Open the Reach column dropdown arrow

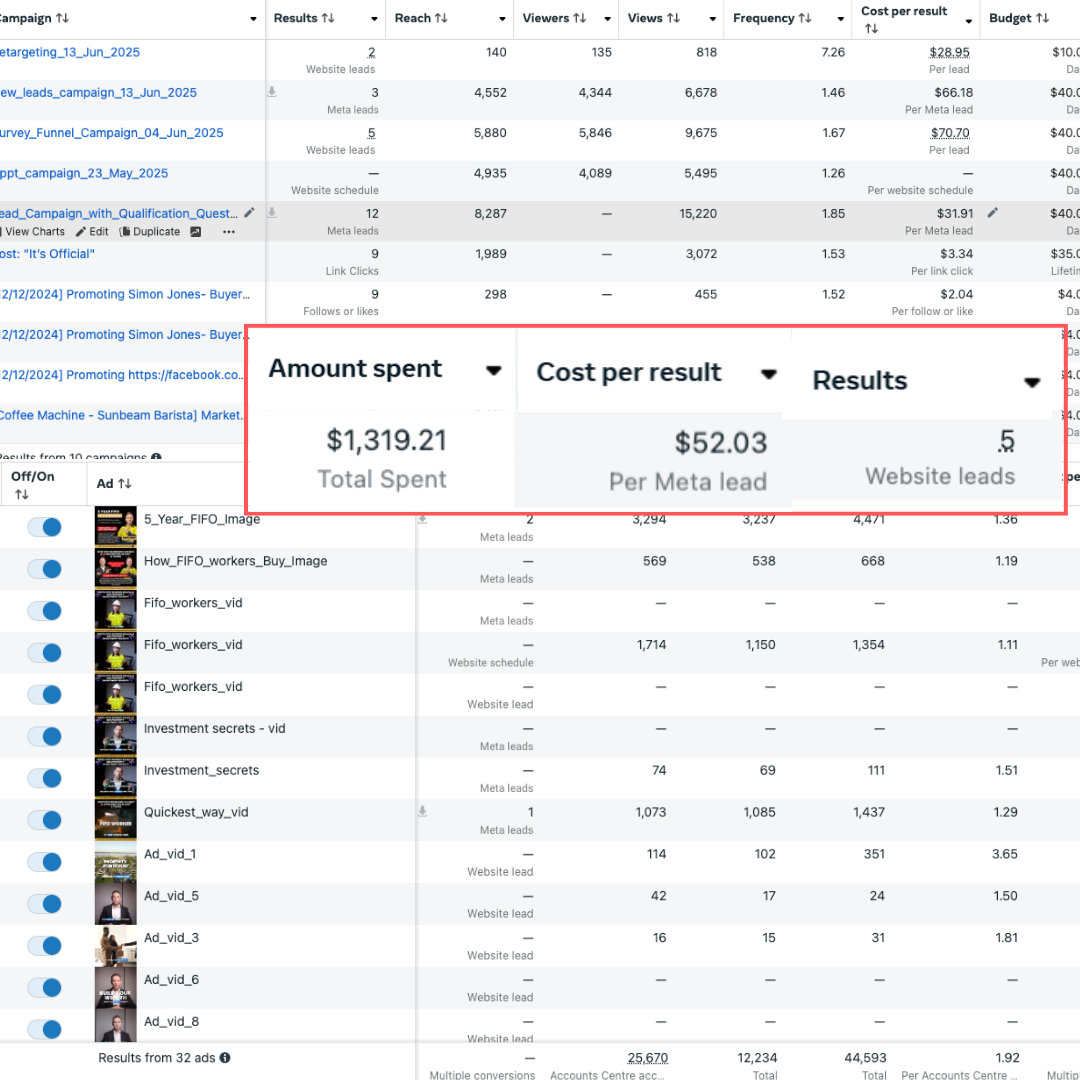[502, 19]
